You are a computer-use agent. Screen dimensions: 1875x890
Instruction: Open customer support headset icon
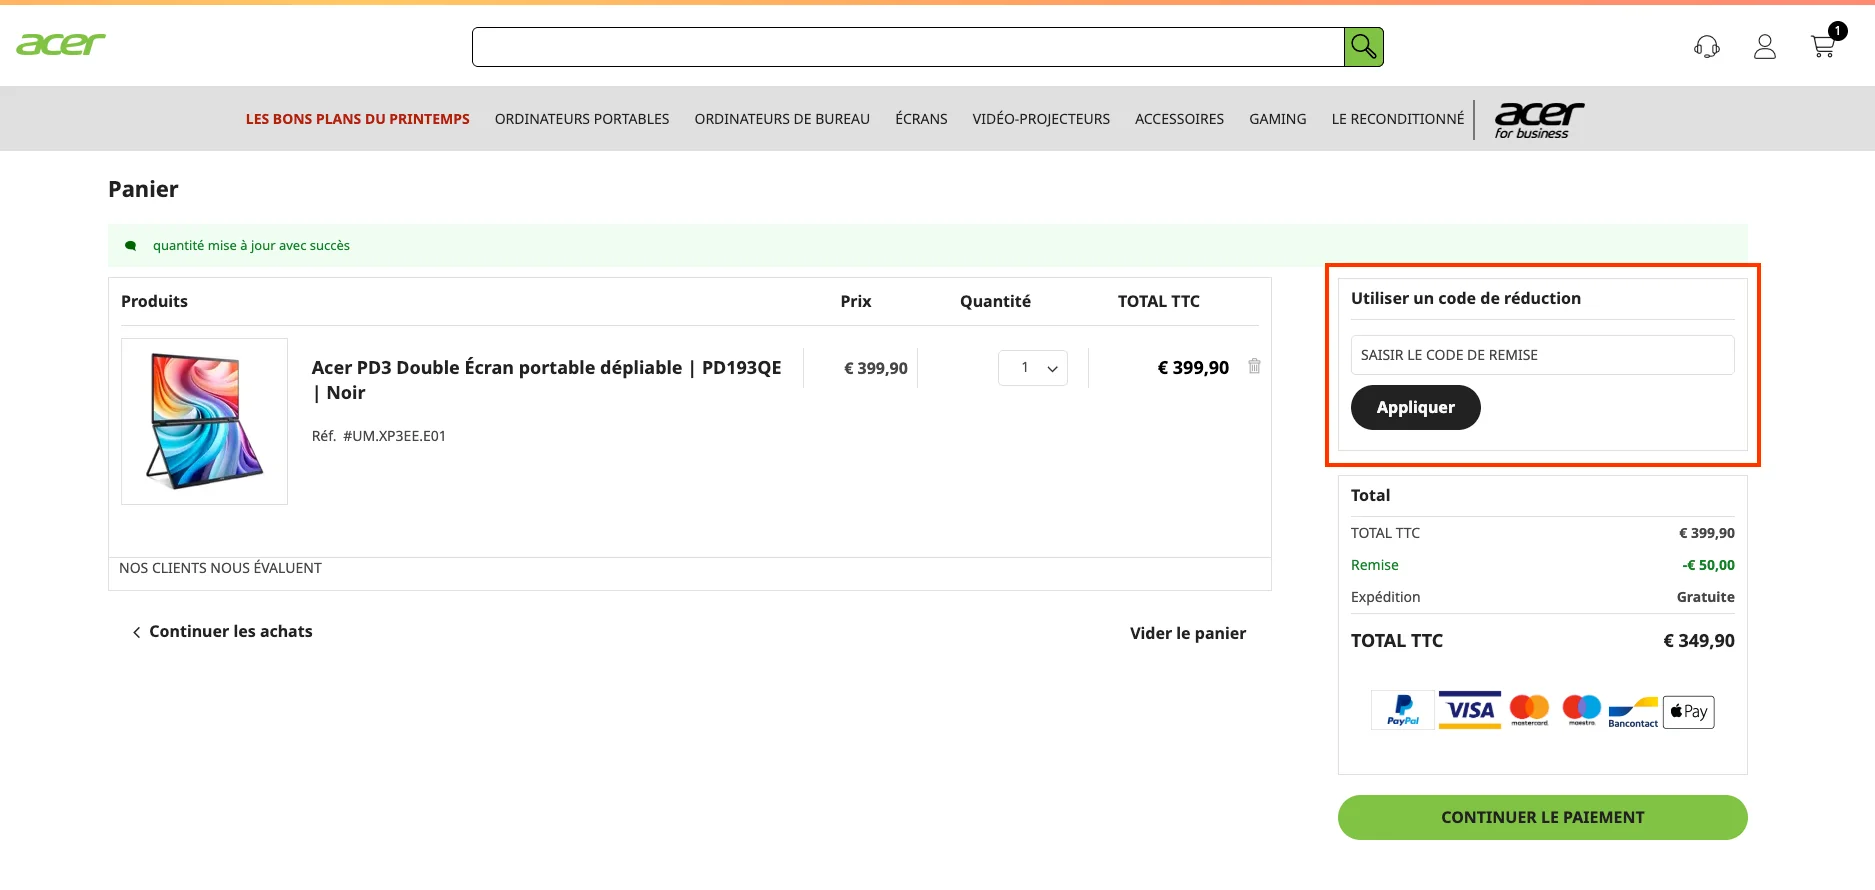tap(1707, 47)
